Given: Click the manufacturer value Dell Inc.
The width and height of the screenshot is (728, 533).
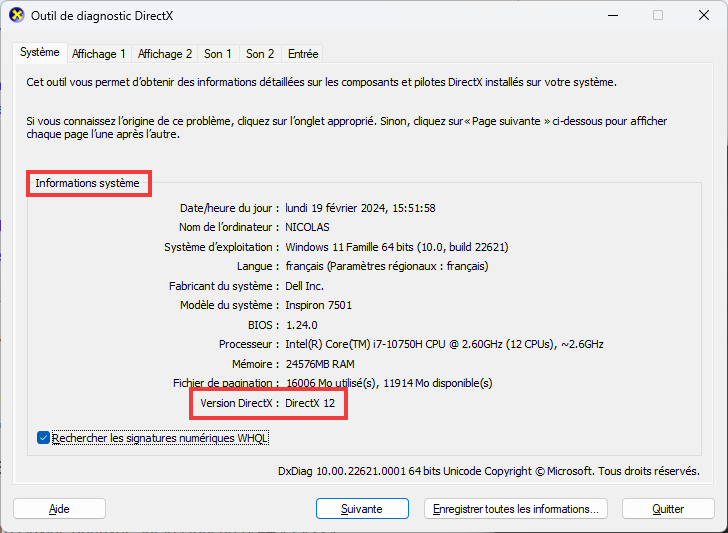Looking at the screenshot, I should pyautogui.click(x=305, y=286).
